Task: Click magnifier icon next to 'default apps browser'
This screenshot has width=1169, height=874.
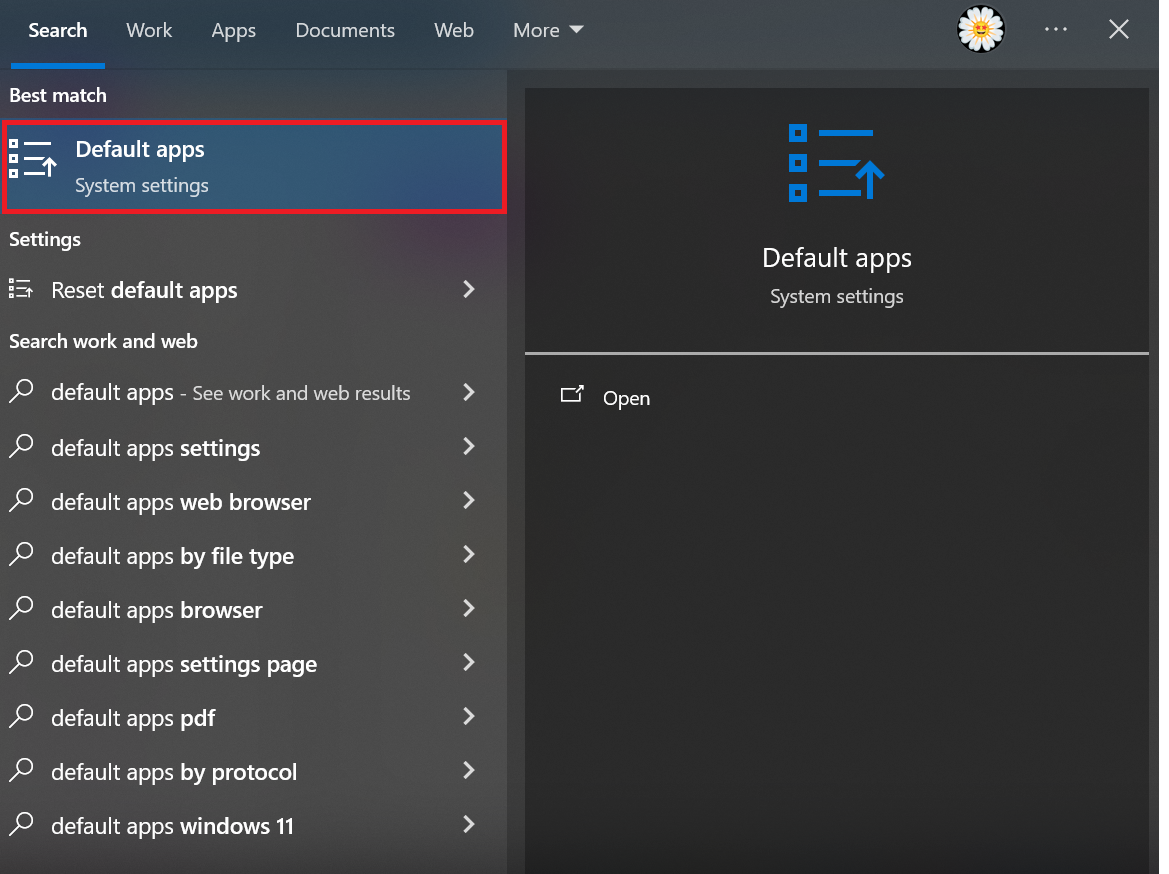Action: [21, 608]
